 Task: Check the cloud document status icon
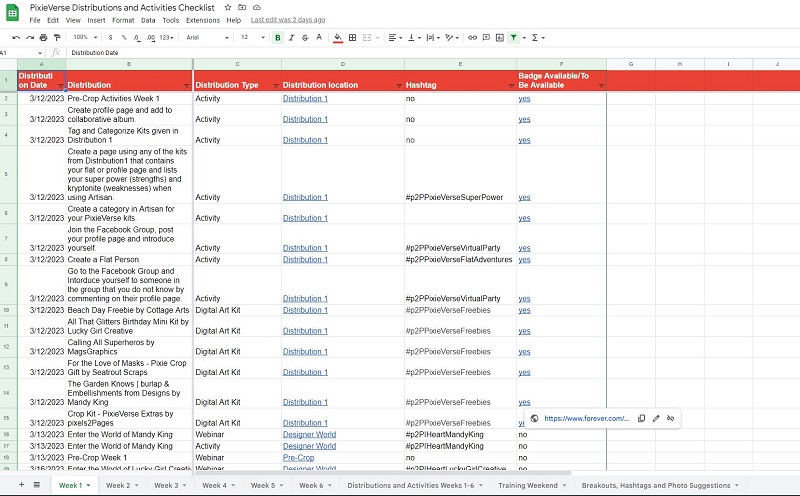pos(257,8)
